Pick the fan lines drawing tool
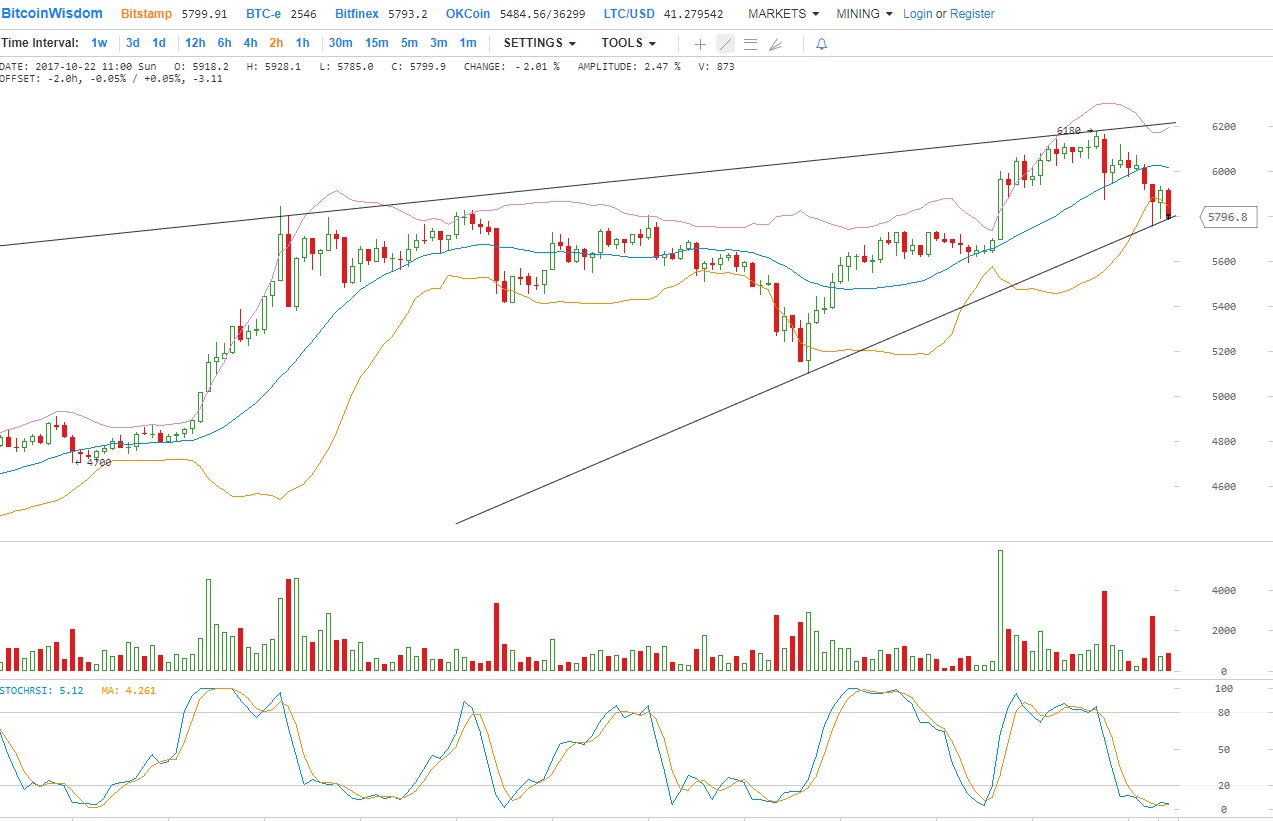Screen dimensions: 1273x821 775,44
